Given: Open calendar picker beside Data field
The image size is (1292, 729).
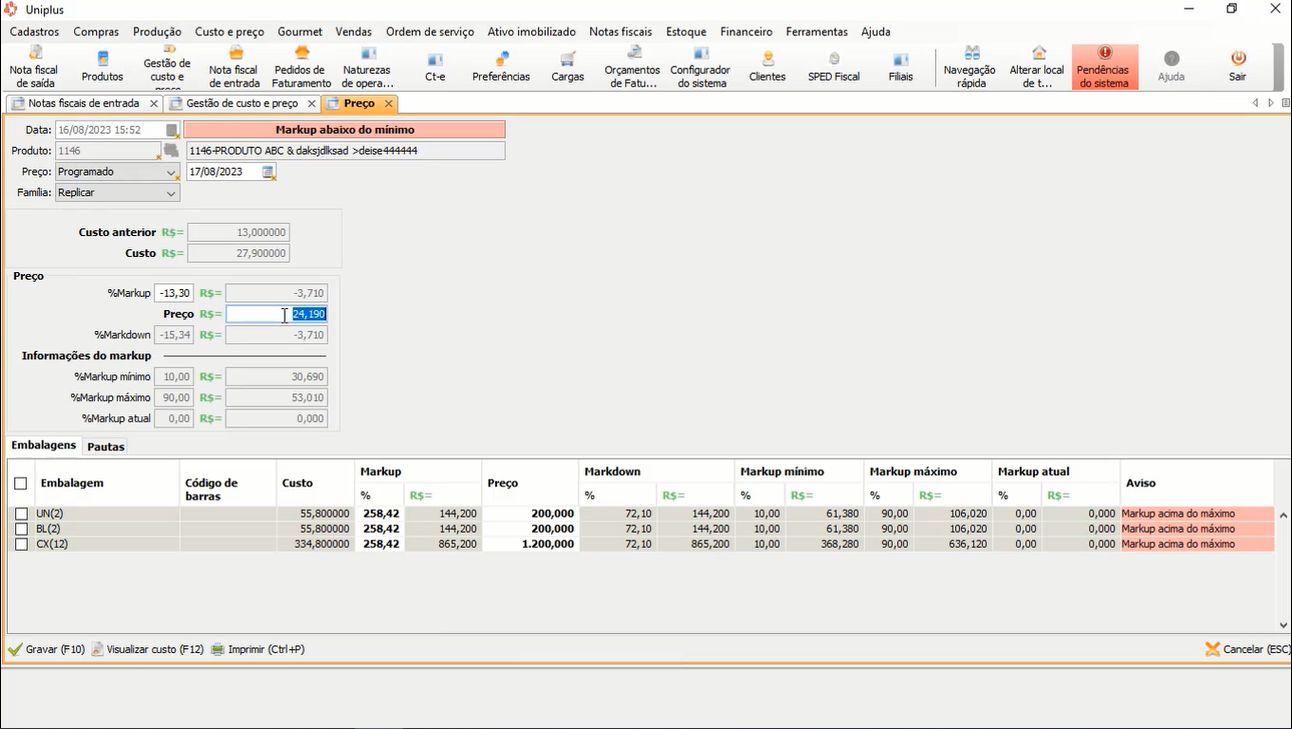Looking at the screenshot, I should [172, 131].
